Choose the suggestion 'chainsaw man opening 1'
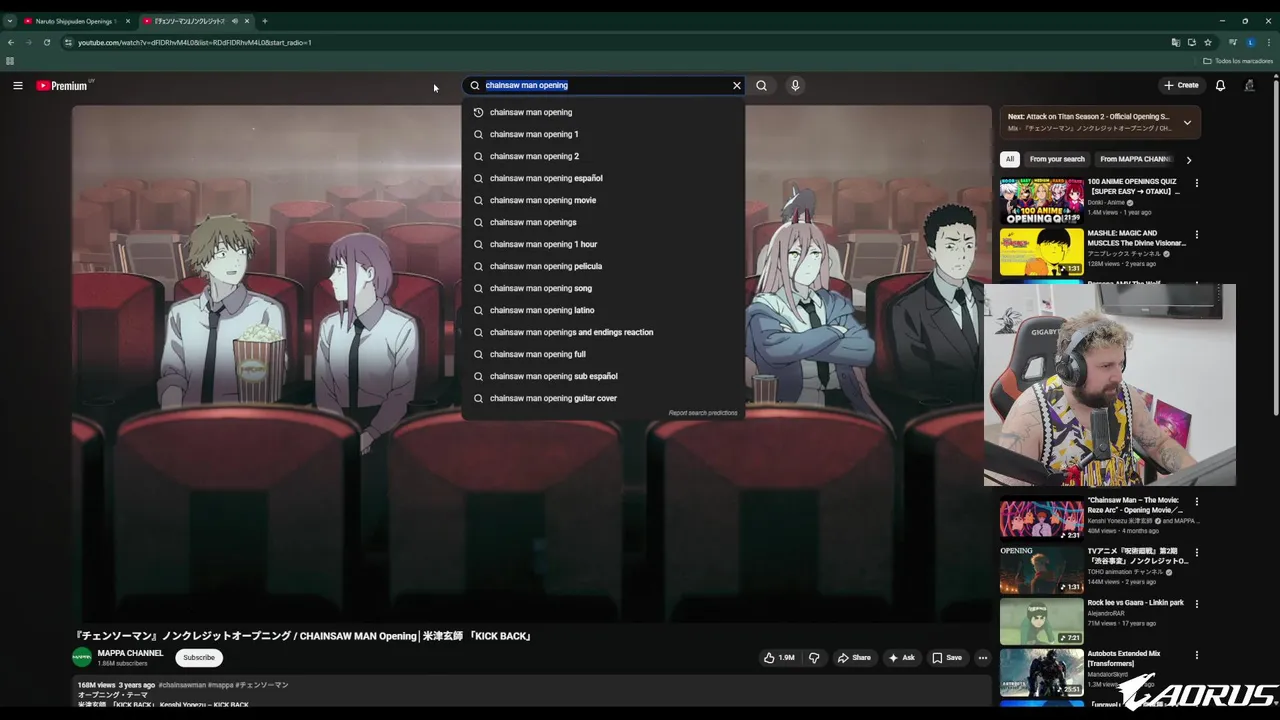Viewport: 1280px width, 720px height. point(603,134)
